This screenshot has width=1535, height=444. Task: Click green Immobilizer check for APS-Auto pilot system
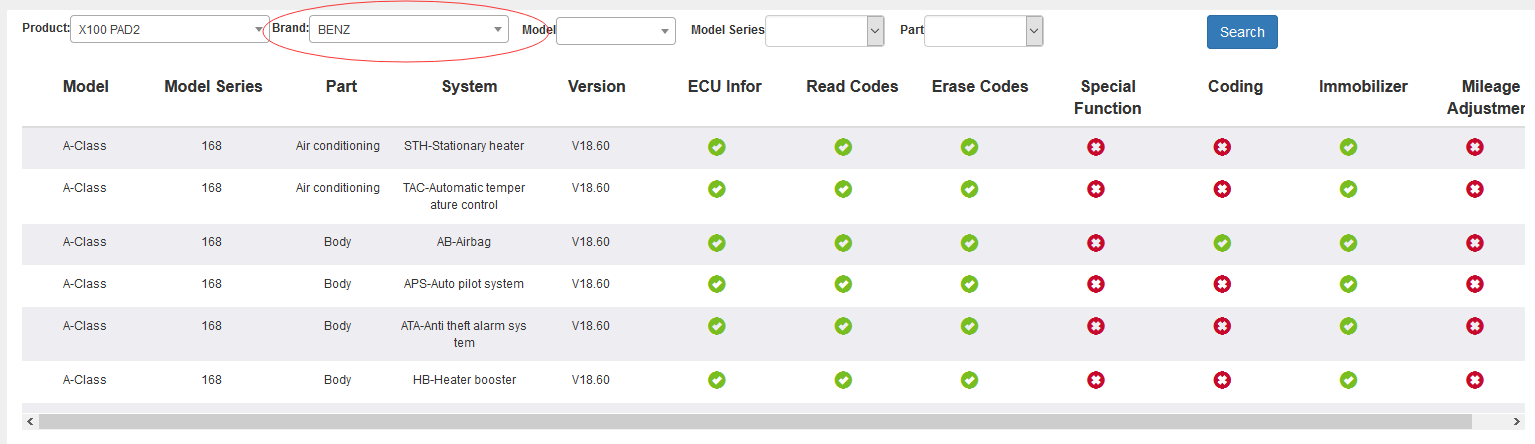tap(1348, 284)
